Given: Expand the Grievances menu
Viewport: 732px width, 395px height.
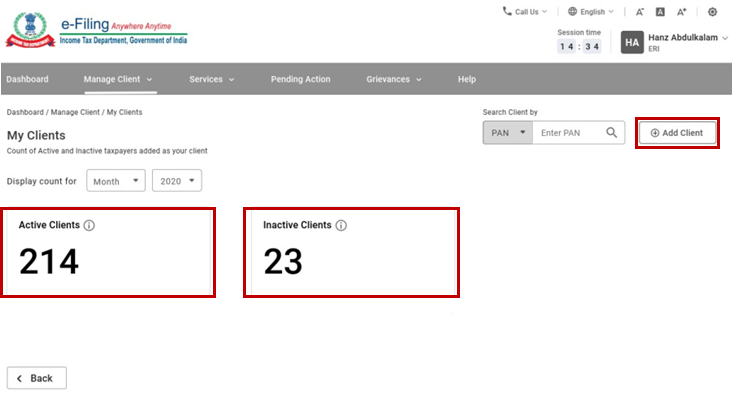Looking at the screenshot, I should [394, 79].
